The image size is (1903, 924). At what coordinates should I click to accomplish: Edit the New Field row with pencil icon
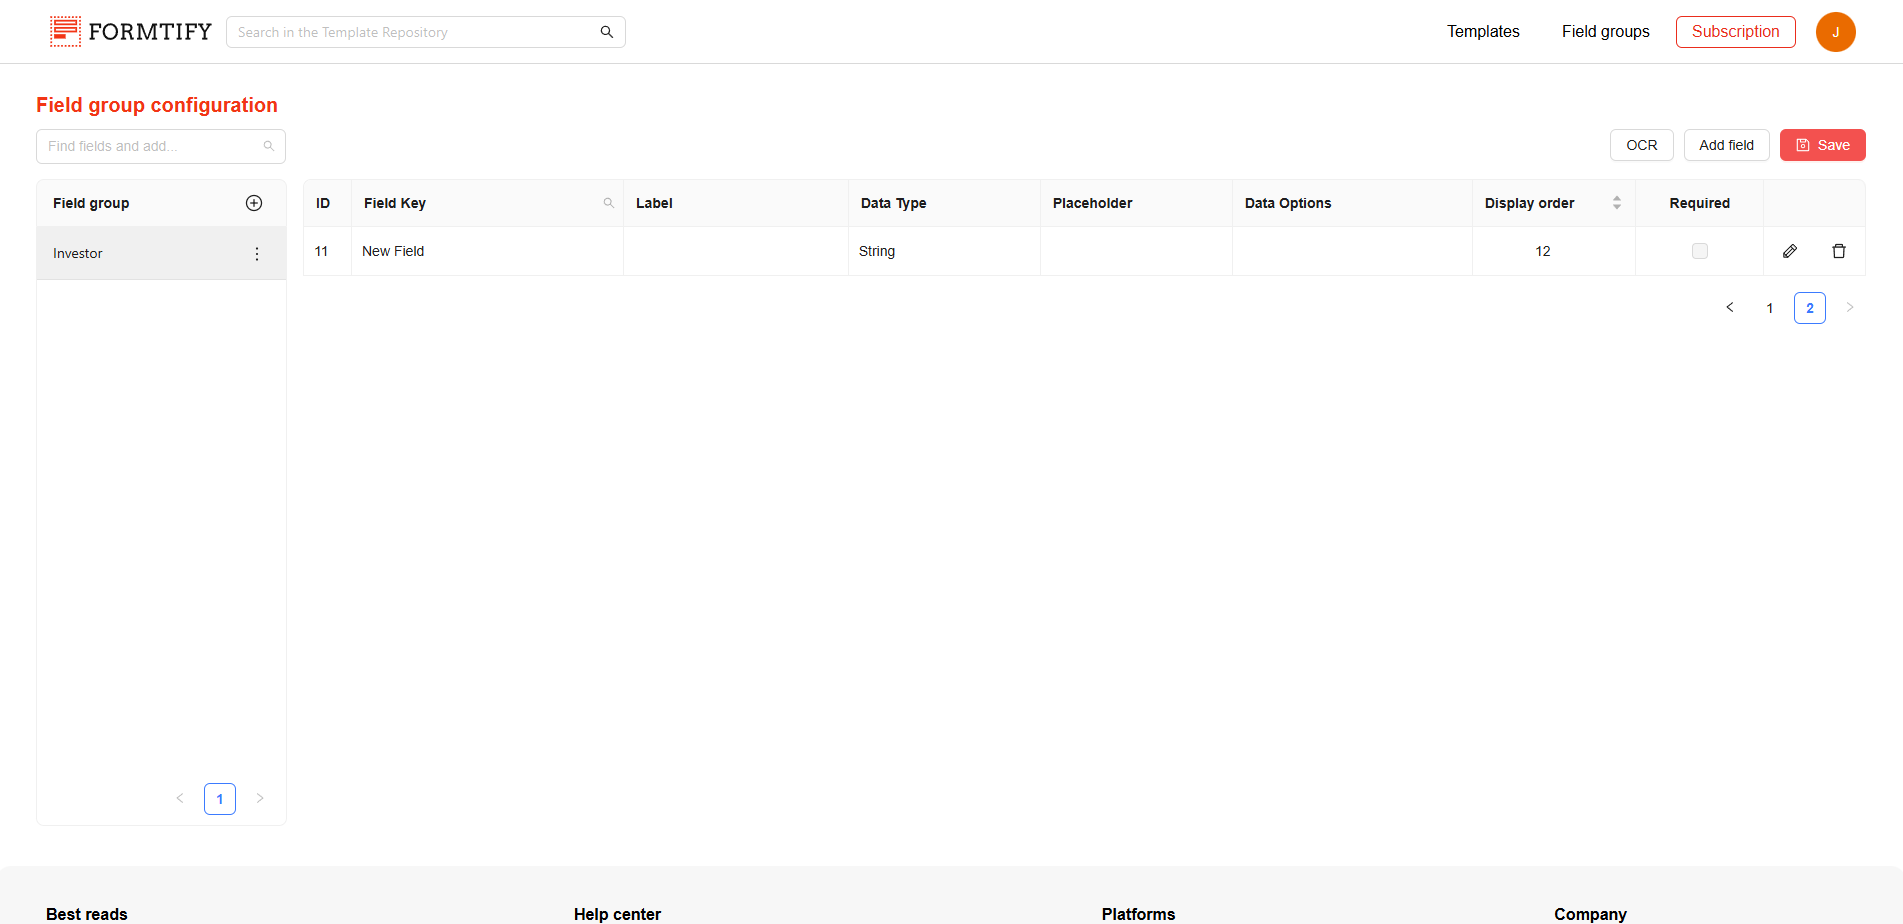(x=1790, y=251)
